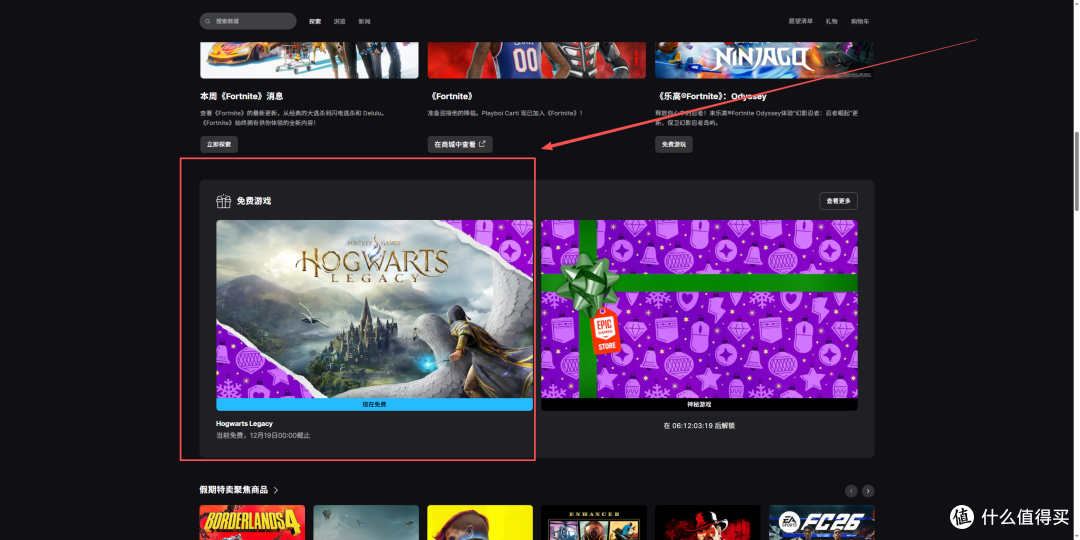This screenshot has height=540, width=1080.
Task: Click the 免费游玩 button
Action: [674, 144]
